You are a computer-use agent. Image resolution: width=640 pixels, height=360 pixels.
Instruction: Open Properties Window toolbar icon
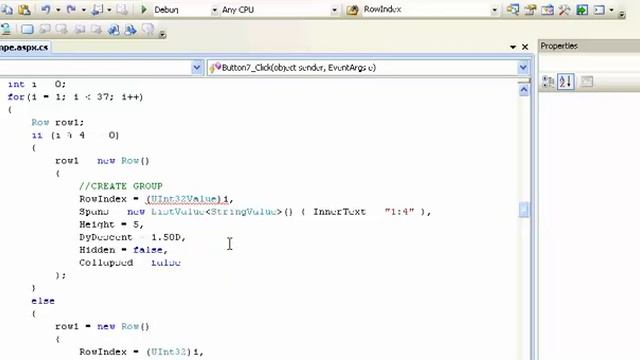[530, 9]
